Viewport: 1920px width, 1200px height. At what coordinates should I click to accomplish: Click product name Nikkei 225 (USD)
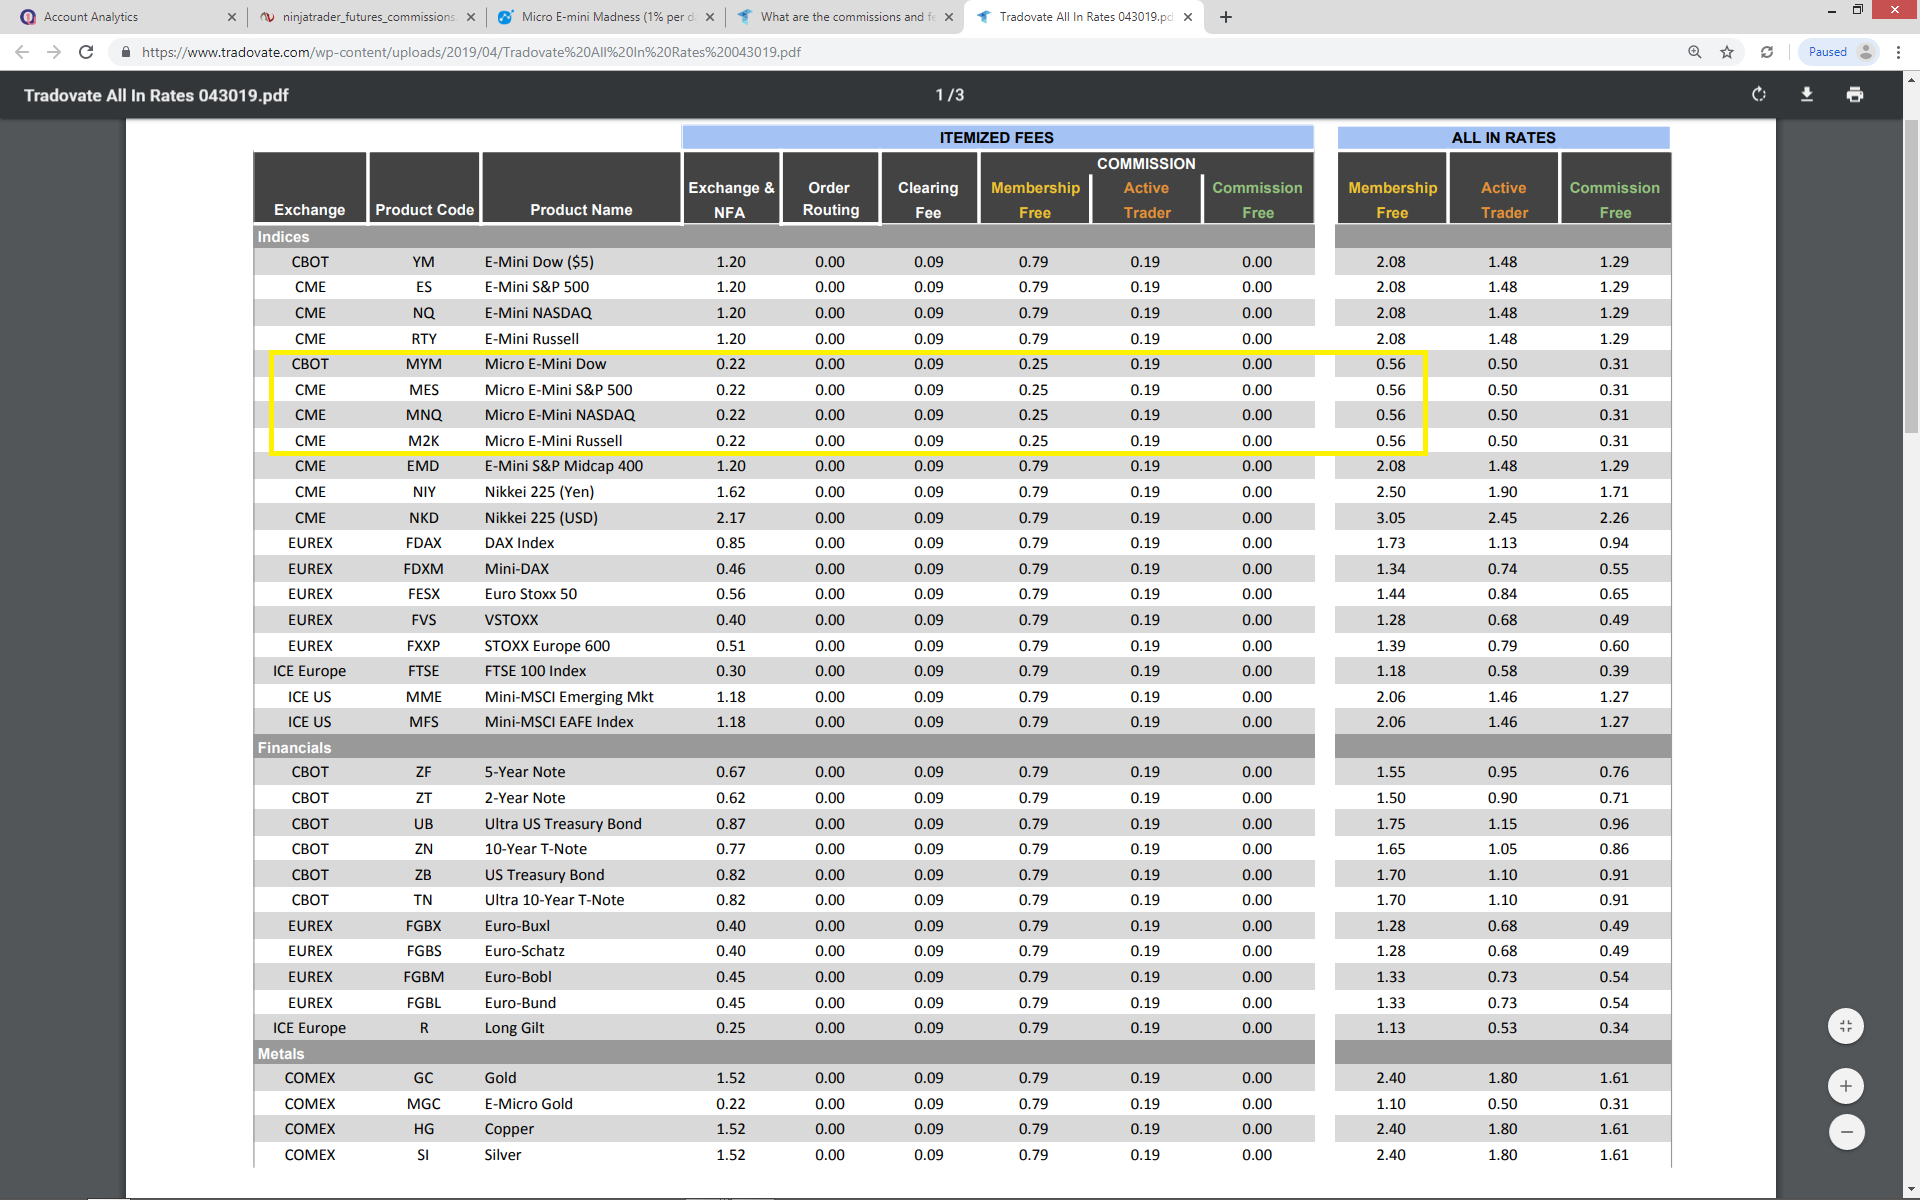pos(541,518)
